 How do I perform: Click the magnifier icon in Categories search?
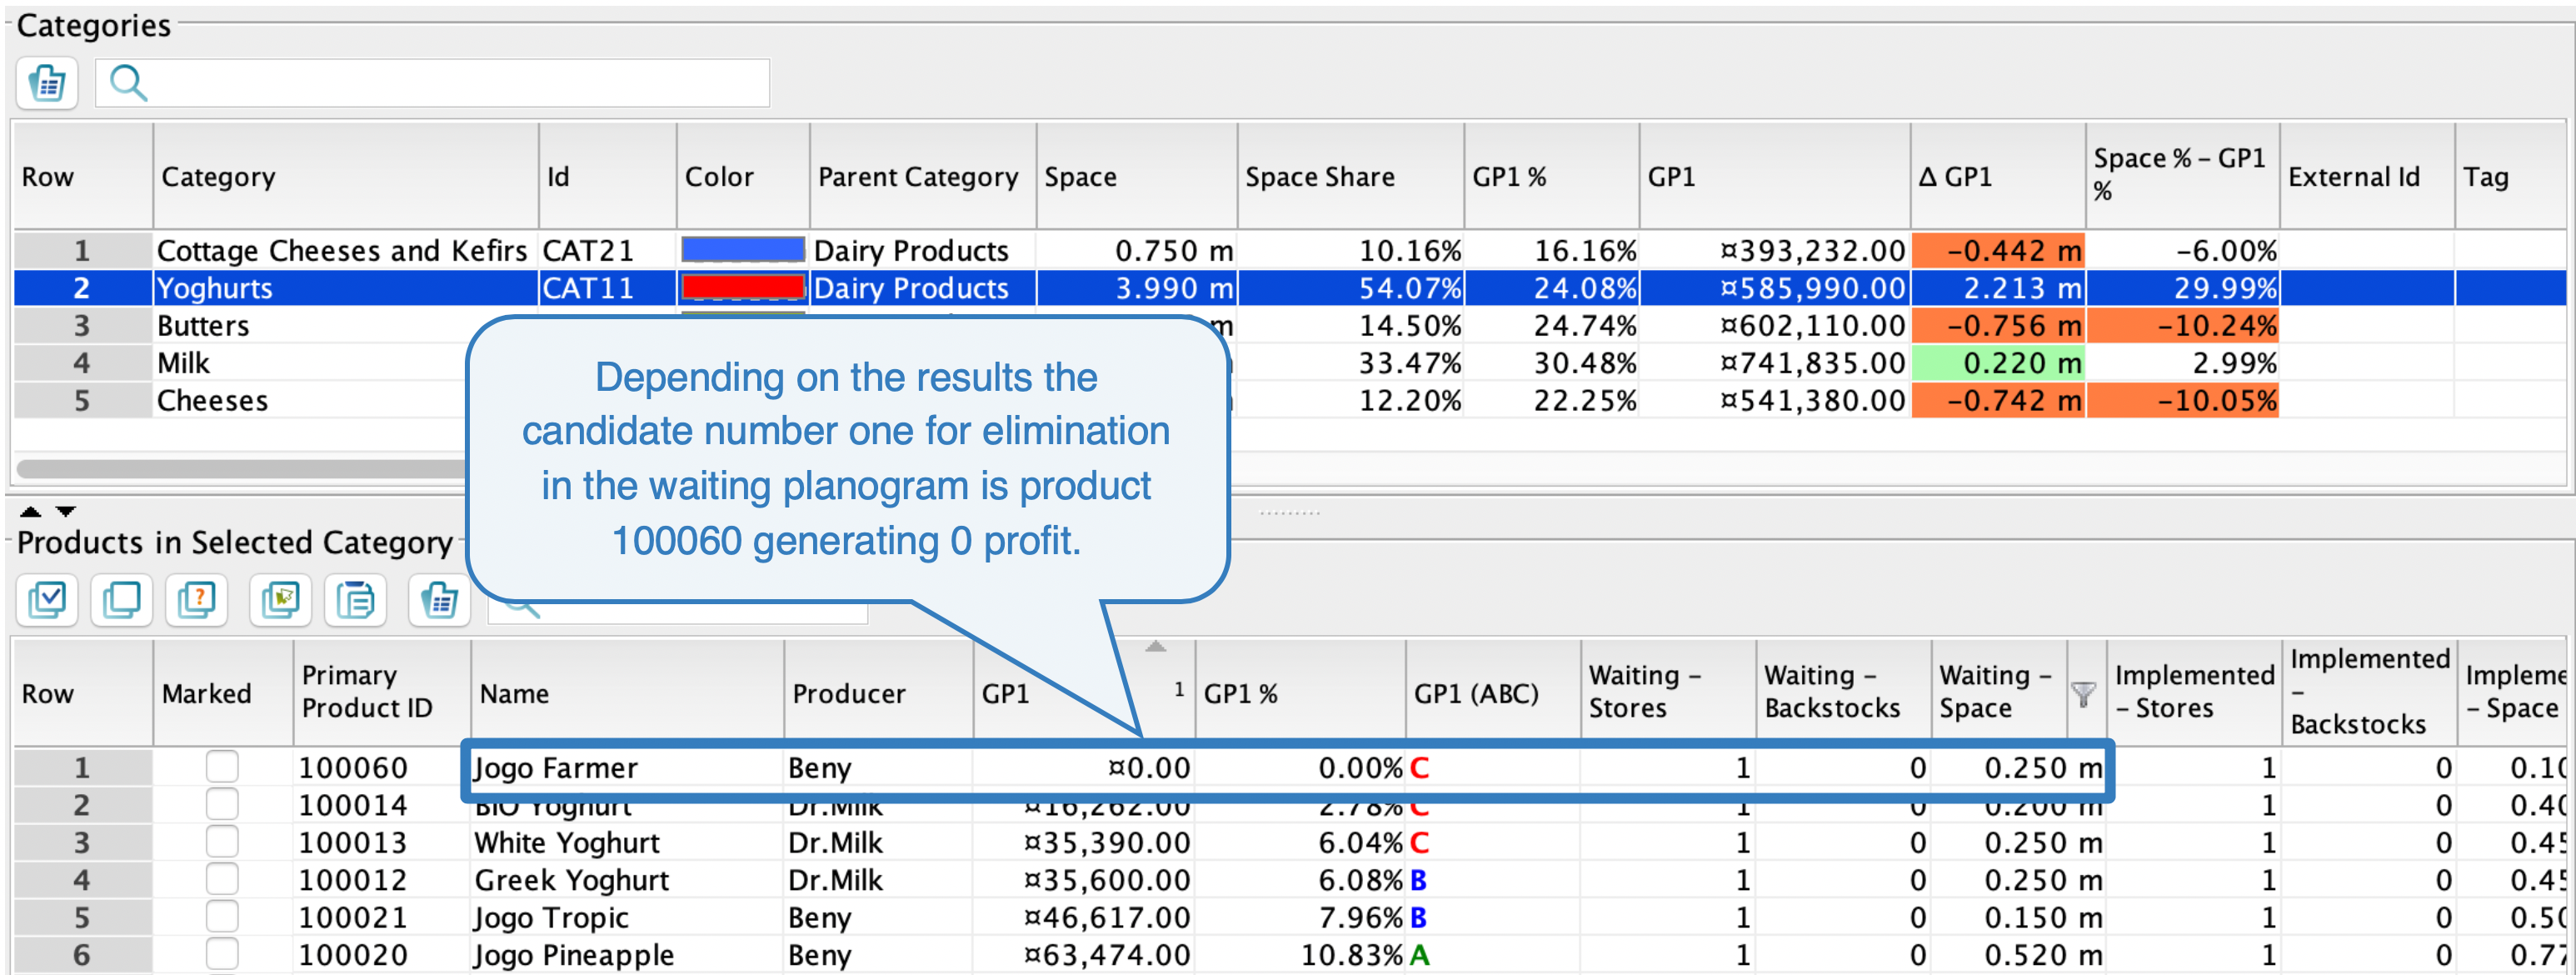tap(128, 83)
